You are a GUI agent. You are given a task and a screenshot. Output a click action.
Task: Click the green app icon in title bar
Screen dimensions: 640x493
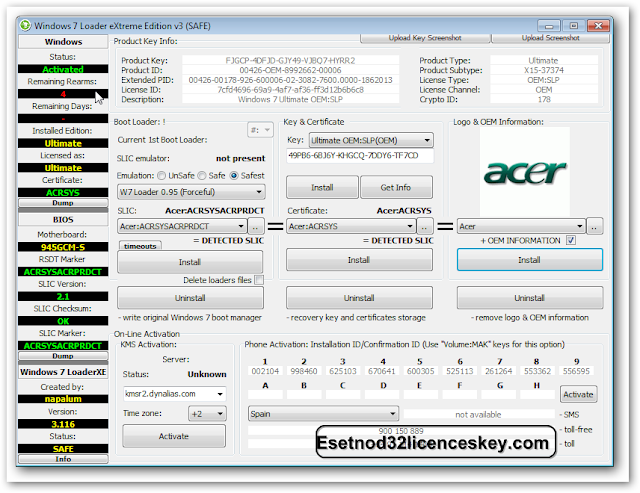[x=25, y=26]
